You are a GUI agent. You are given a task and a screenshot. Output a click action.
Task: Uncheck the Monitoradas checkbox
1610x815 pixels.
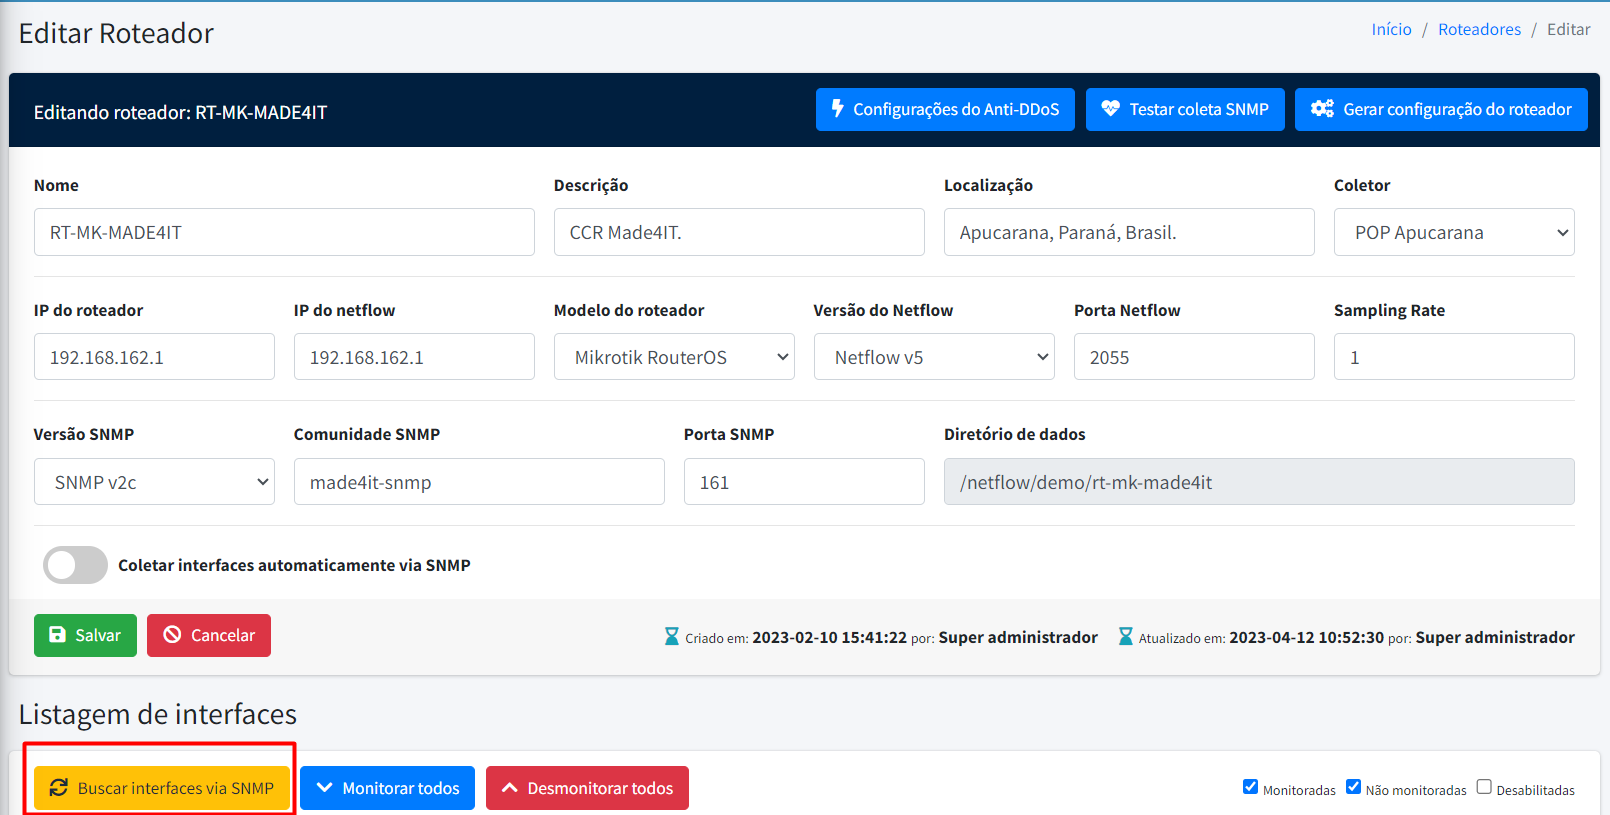(x=1250, y=787)
